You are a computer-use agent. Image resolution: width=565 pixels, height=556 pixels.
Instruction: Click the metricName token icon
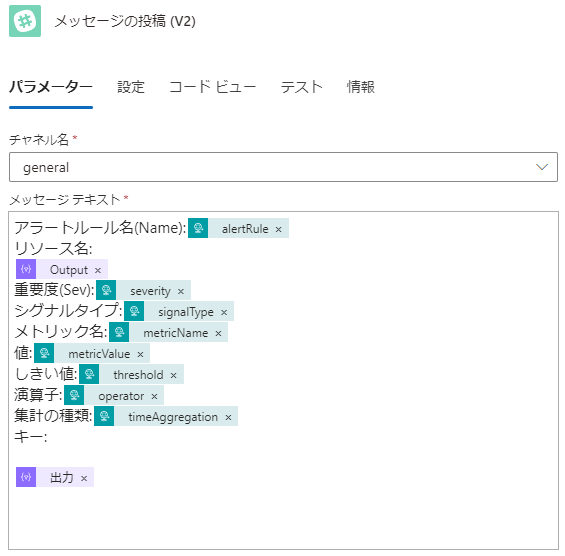point(119,332)
